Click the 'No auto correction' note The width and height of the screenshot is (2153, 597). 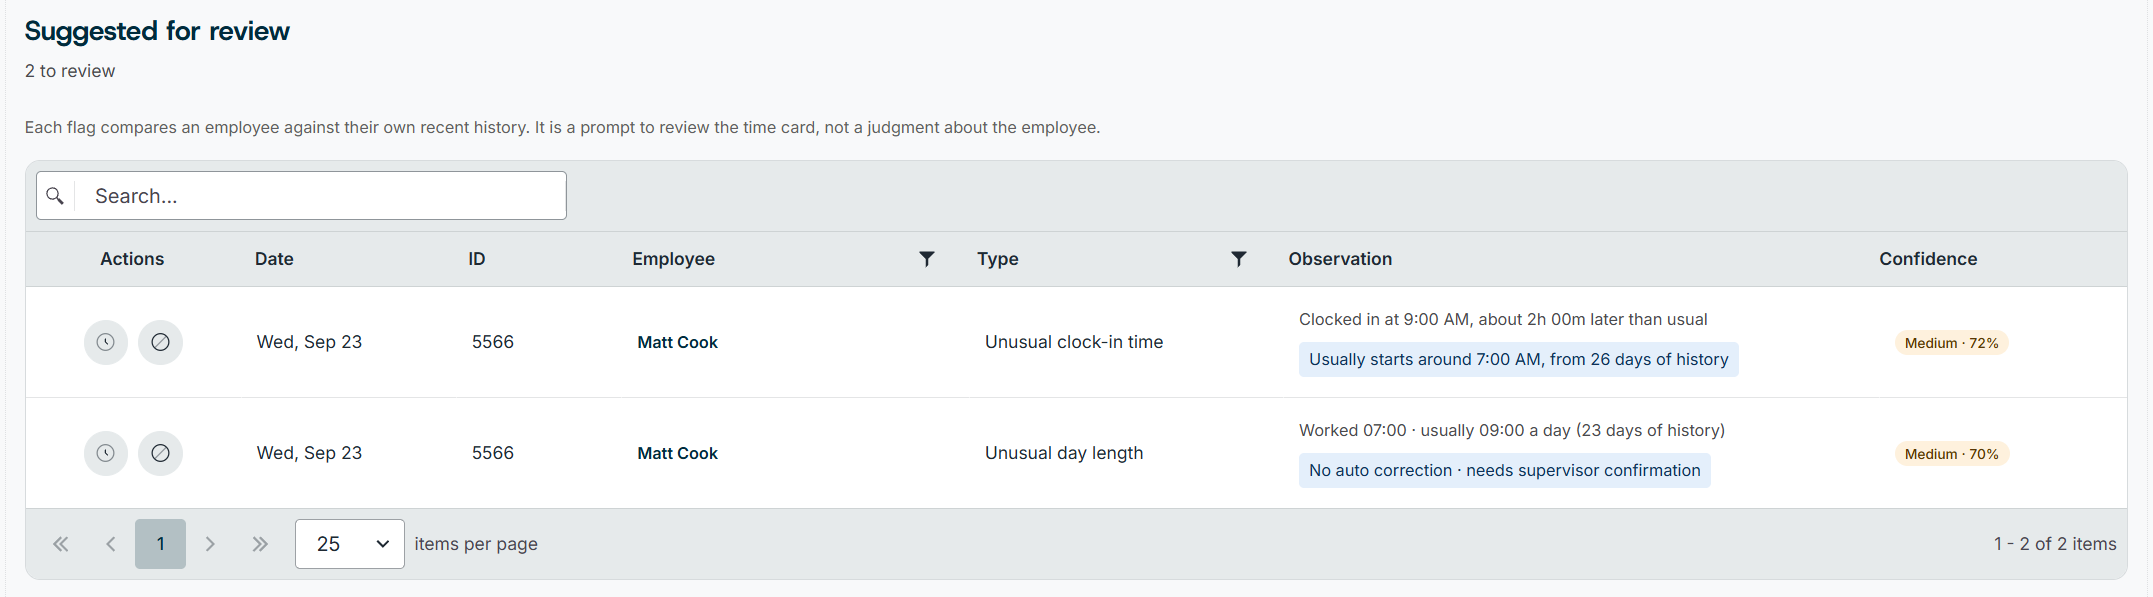pyautogui.click(x=1505, y=471)
